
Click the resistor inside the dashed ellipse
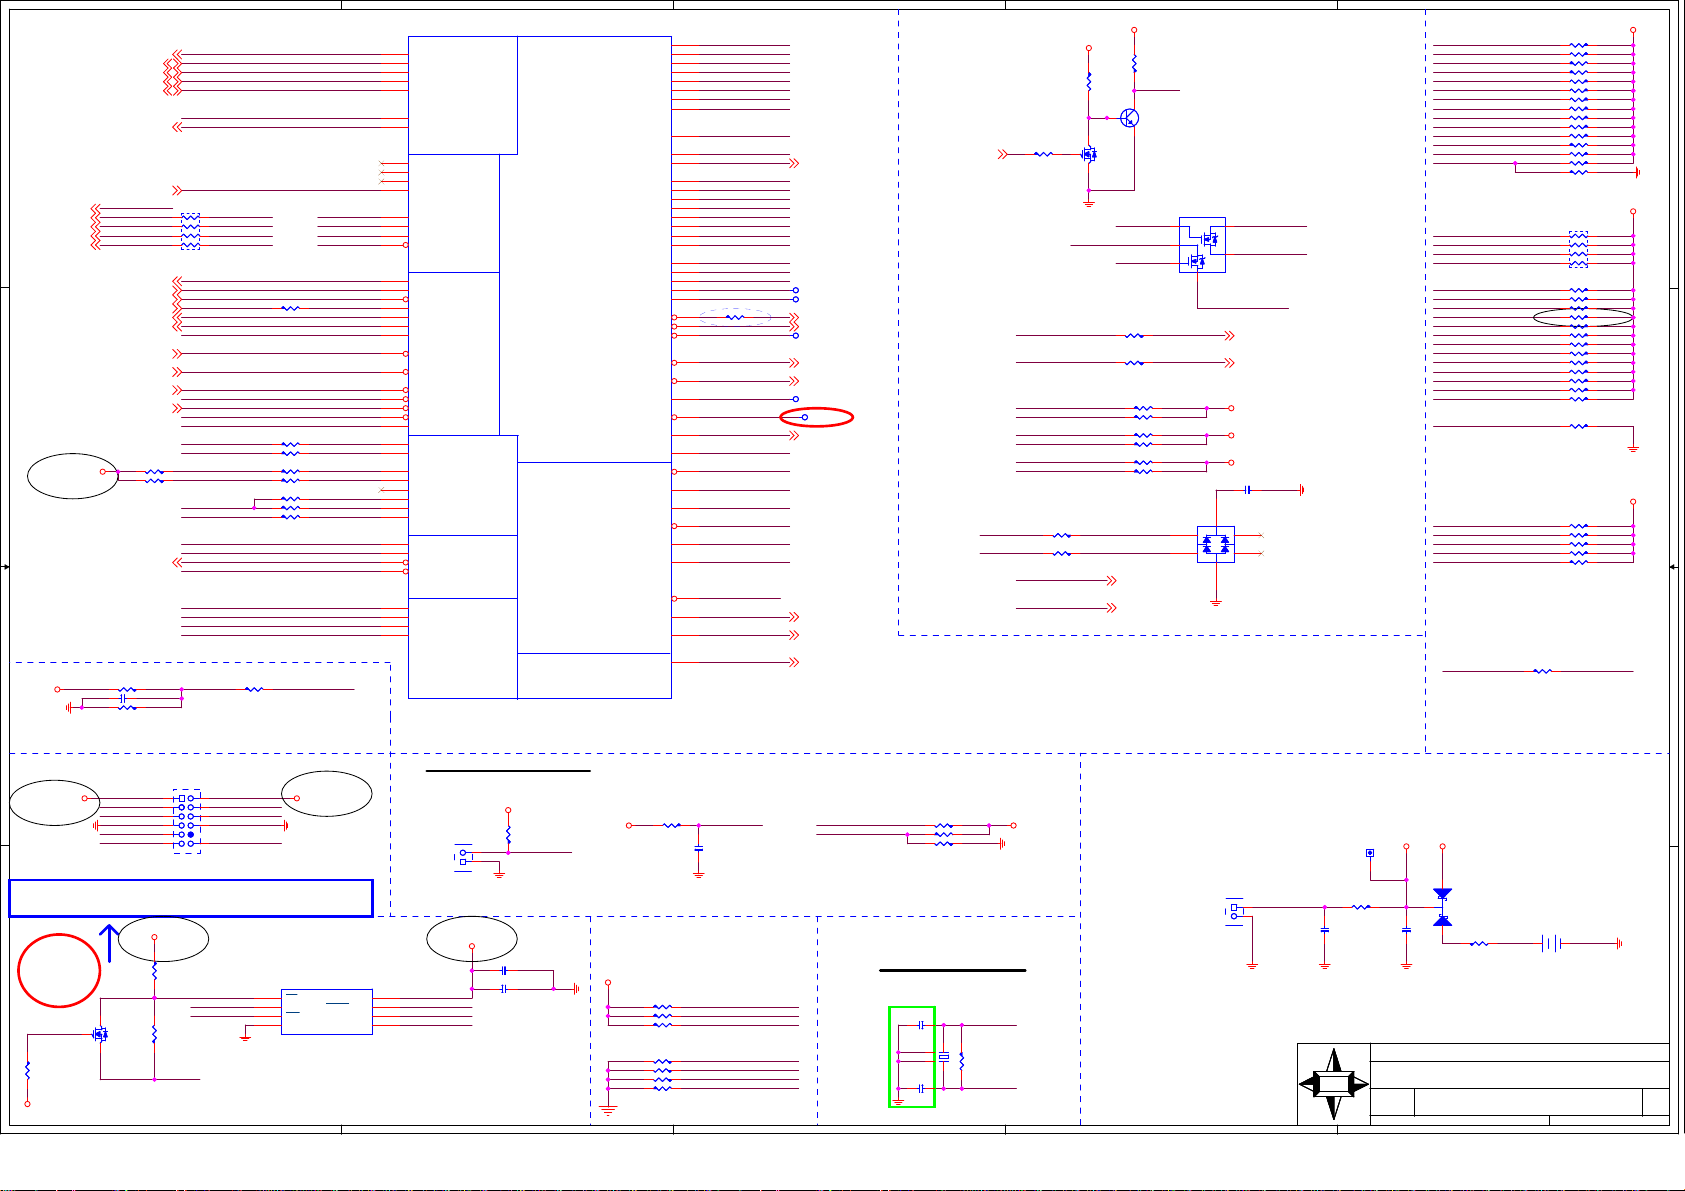point(735,317)
